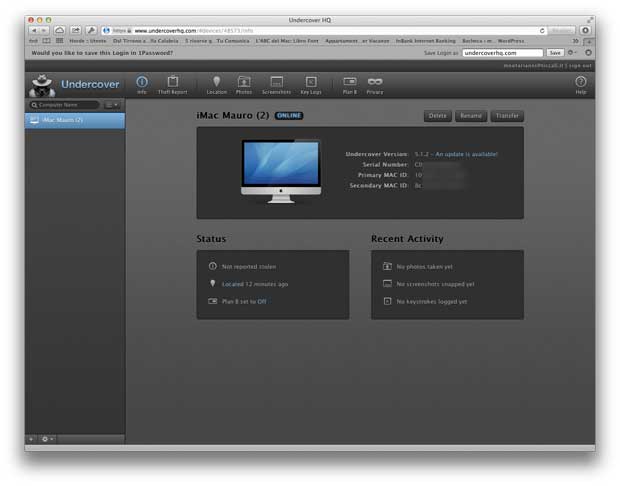Click the Safari back arrow
The image size is (620, 486).
(x=34, y=30)
